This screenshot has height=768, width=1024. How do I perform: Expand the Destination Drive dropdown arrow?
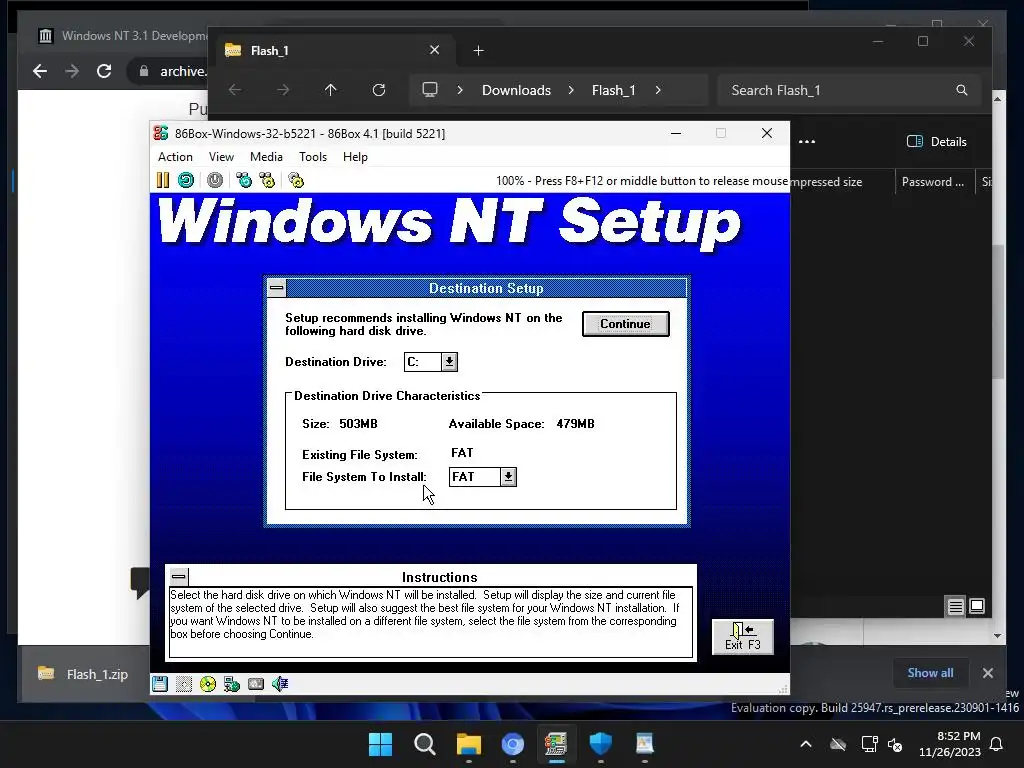pyautogui.click(x=449, y=362)
